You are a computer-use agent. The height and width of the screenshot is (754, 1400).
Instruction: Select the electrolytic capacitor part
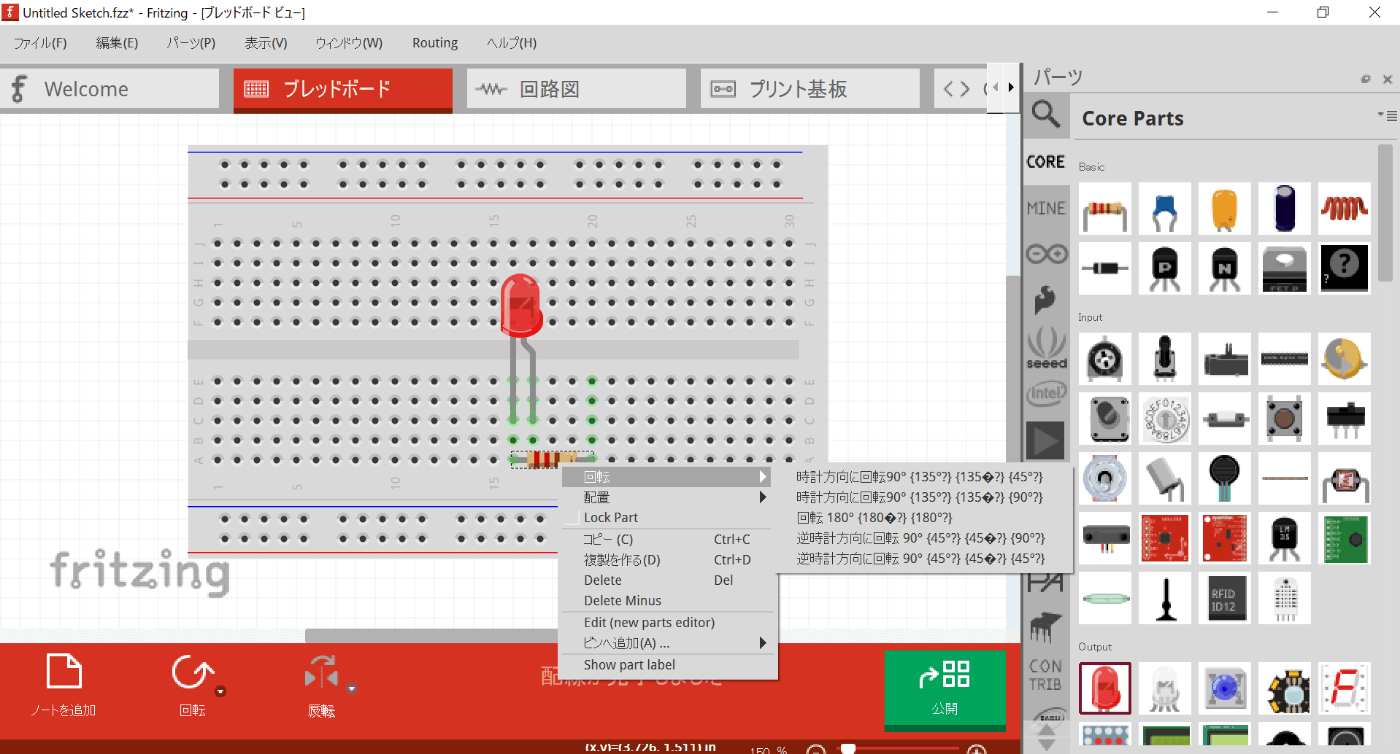[1285, 208]
